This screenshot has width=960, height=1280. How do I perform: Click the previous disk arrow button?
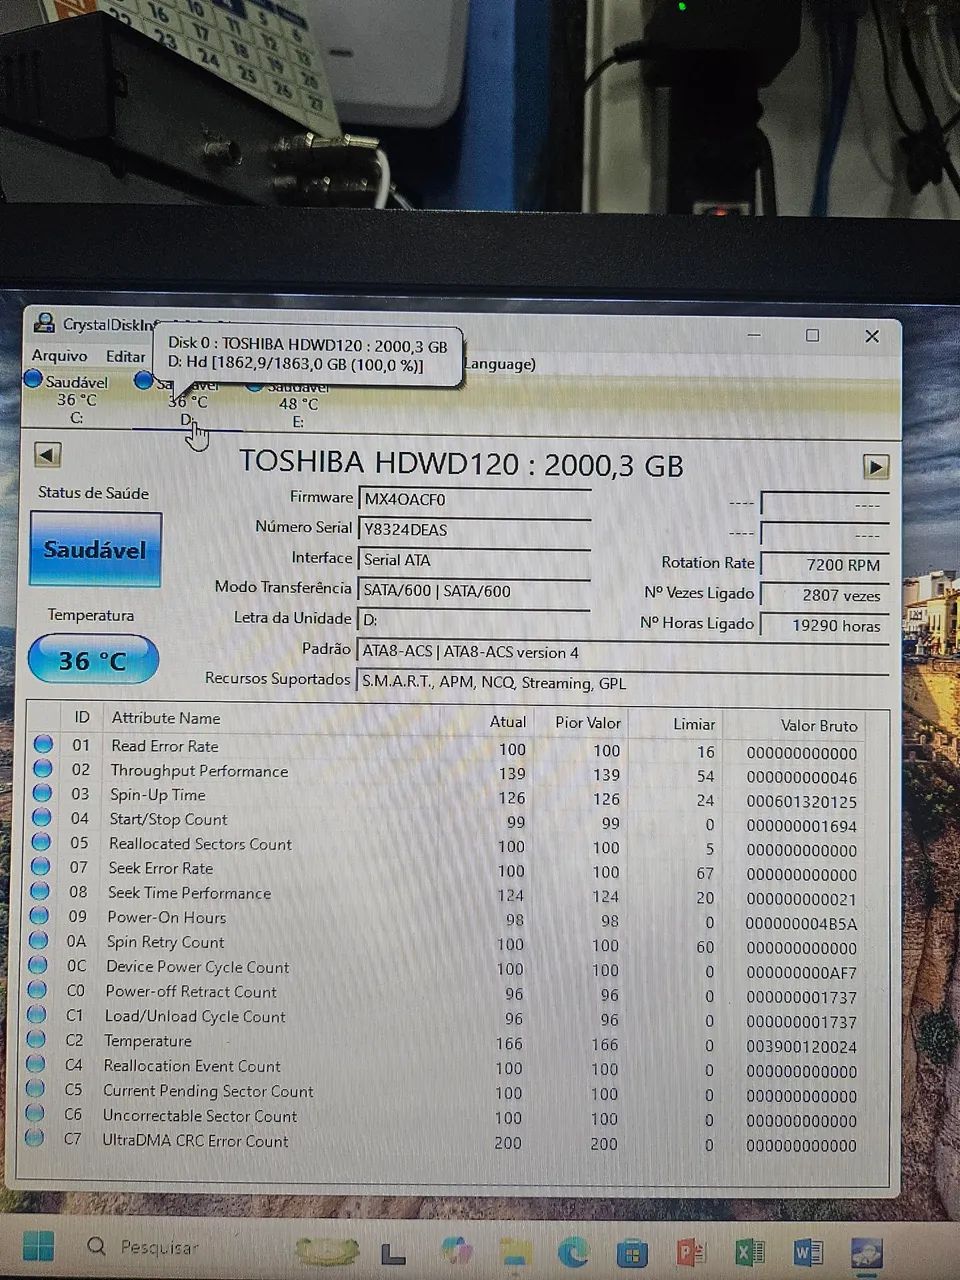47,455
